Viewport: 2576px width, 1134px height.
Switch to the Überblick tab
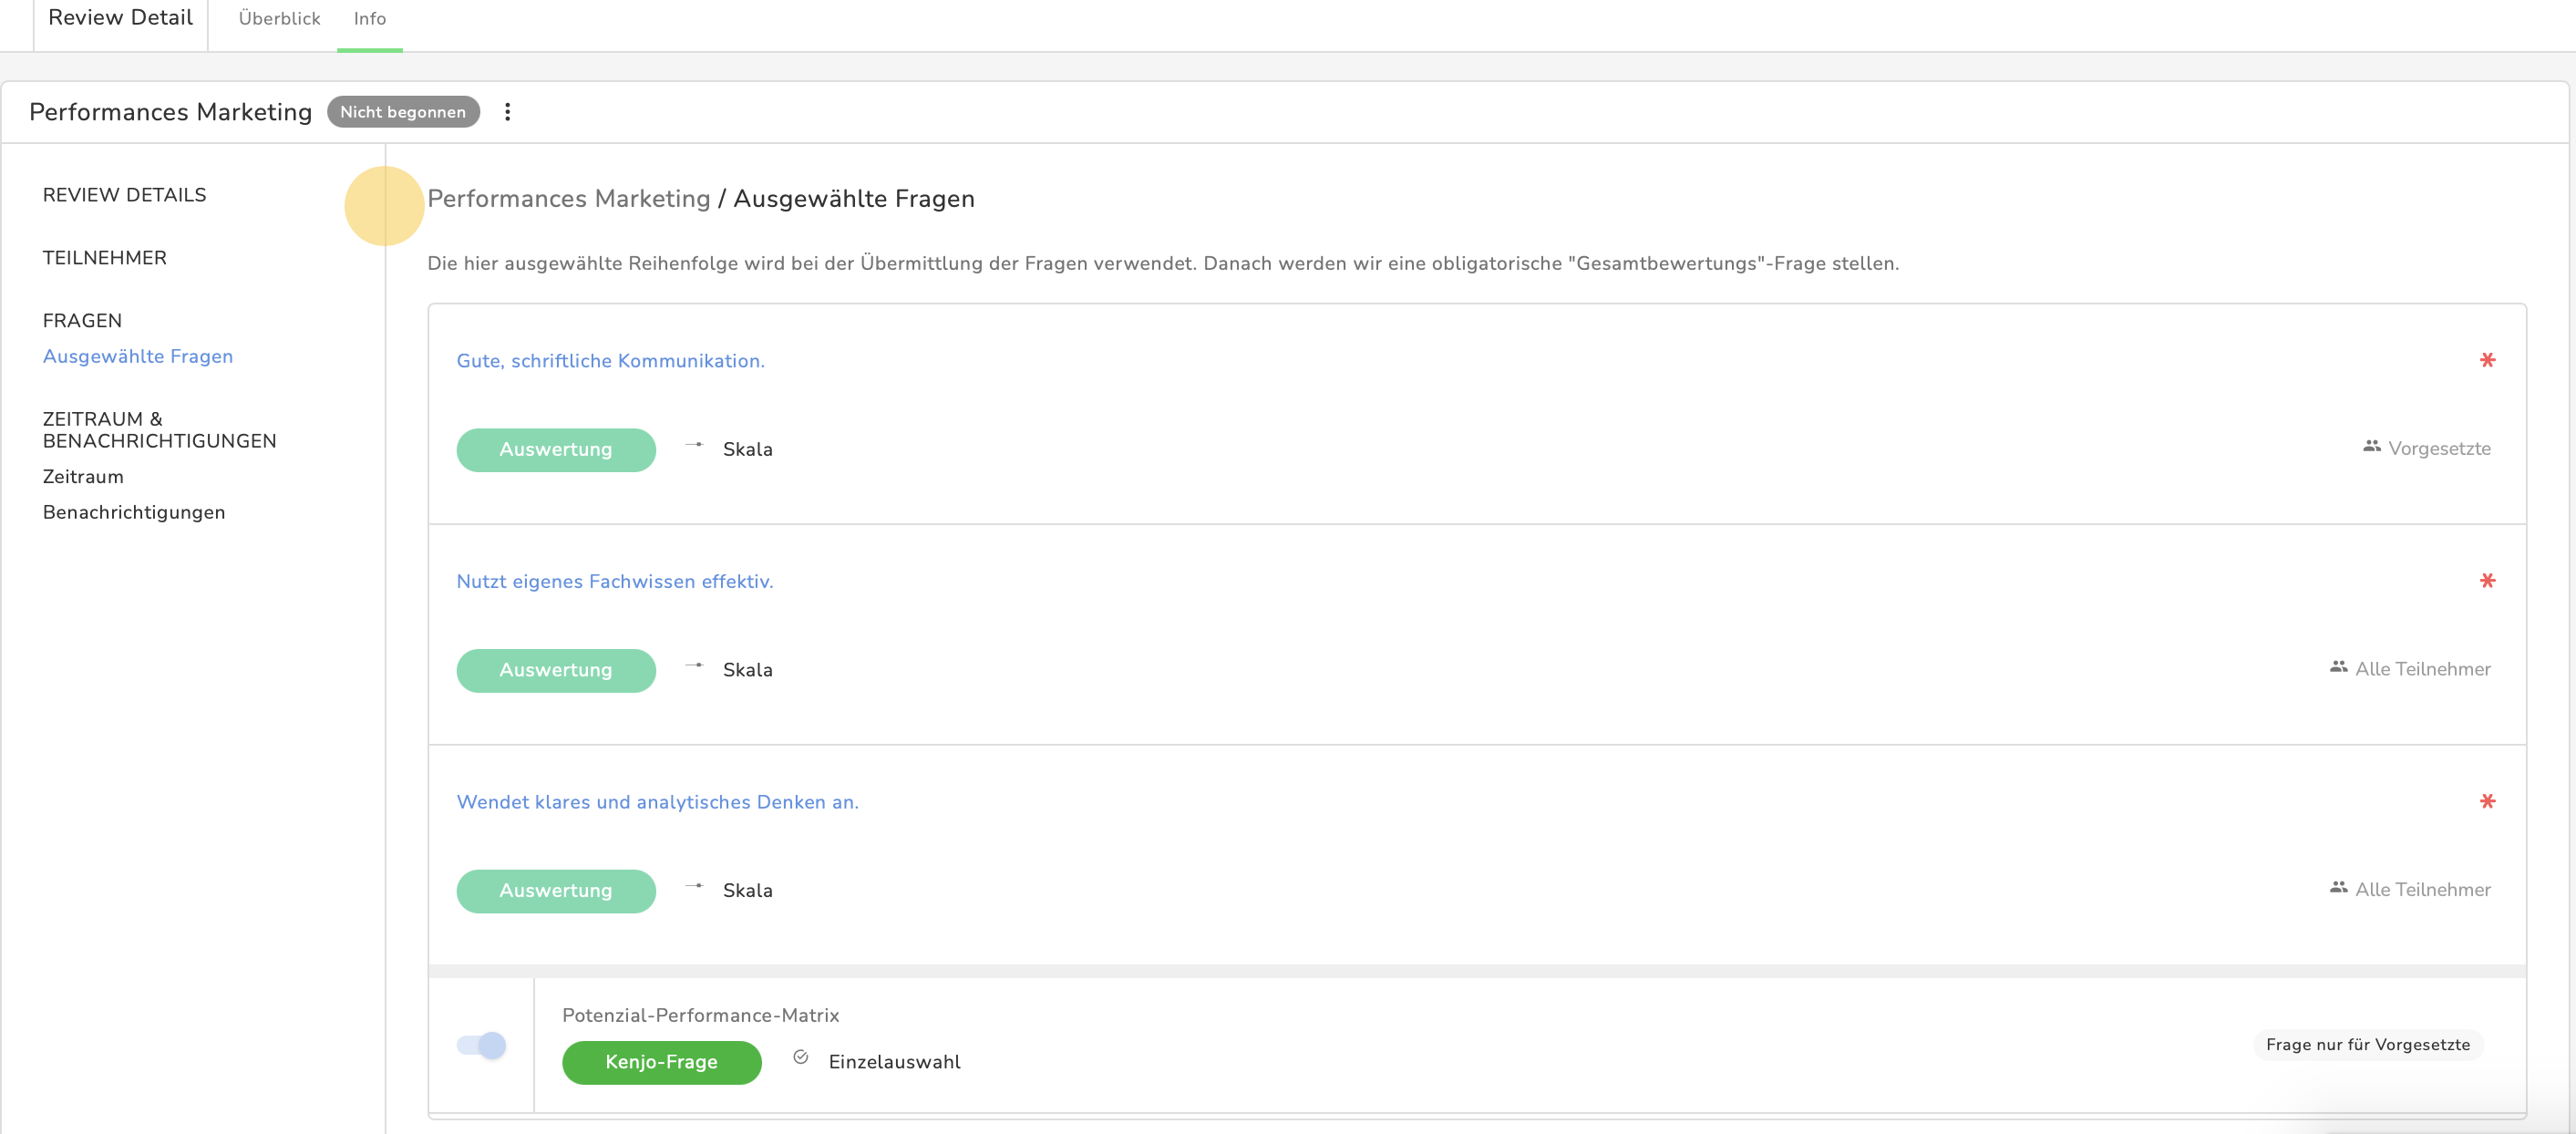[x=279, y=19]
